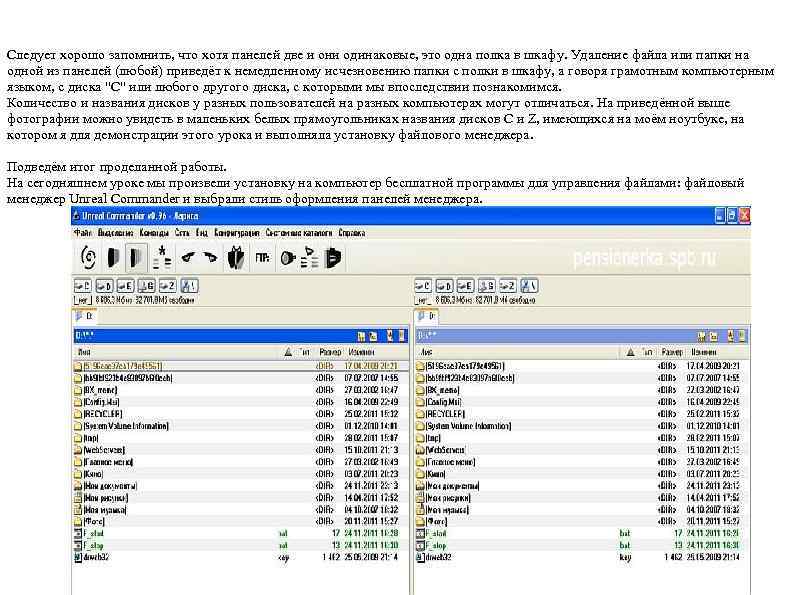The image size is (794, 595).
Task: Click the back arrow toolbar icon
Action: [188, 257]
